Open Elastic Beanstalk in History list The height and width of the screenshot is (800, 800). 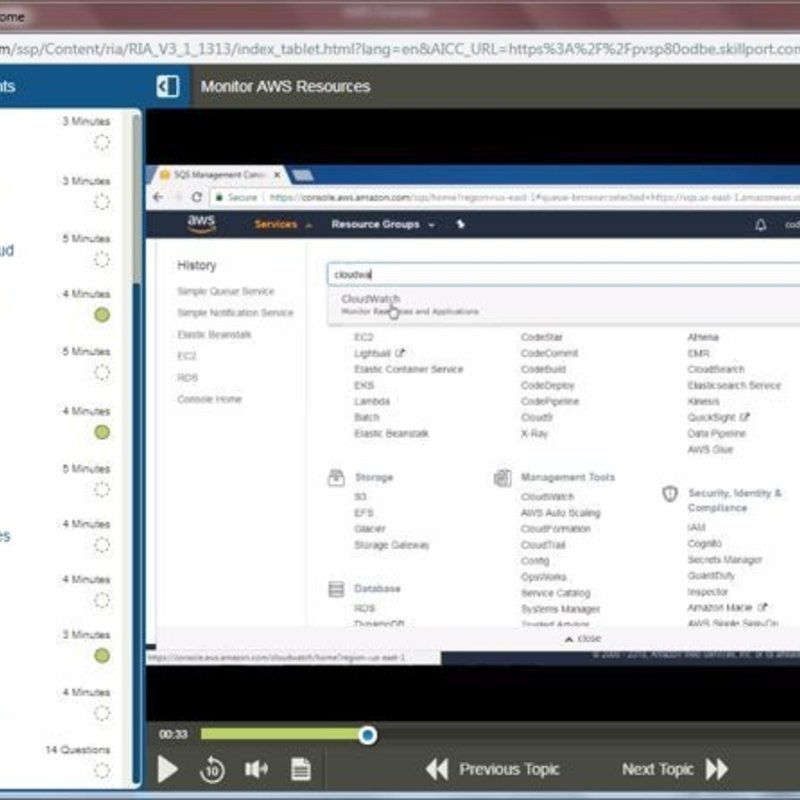click(x=214, y=335)
